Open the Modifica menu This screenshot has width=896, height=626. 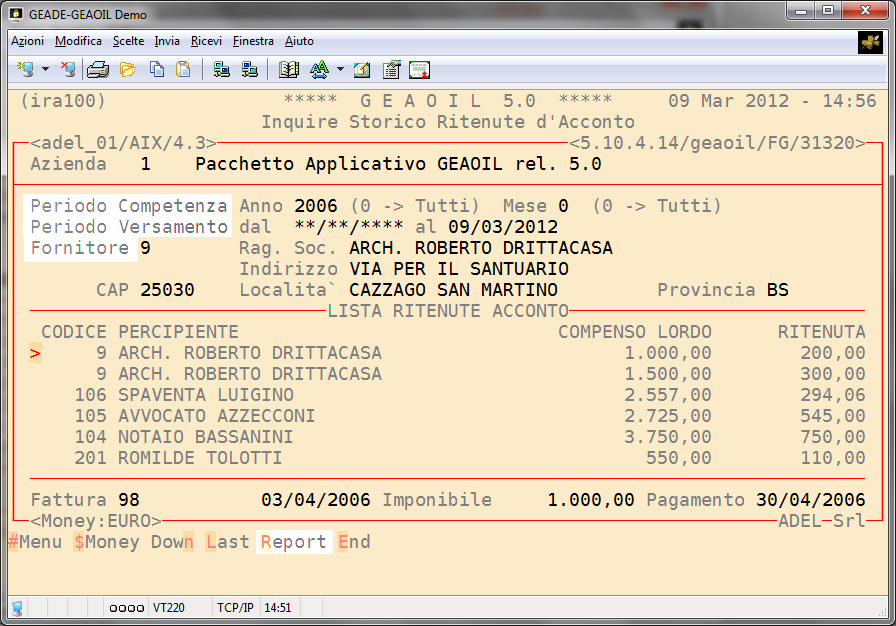tap(78, 41)
